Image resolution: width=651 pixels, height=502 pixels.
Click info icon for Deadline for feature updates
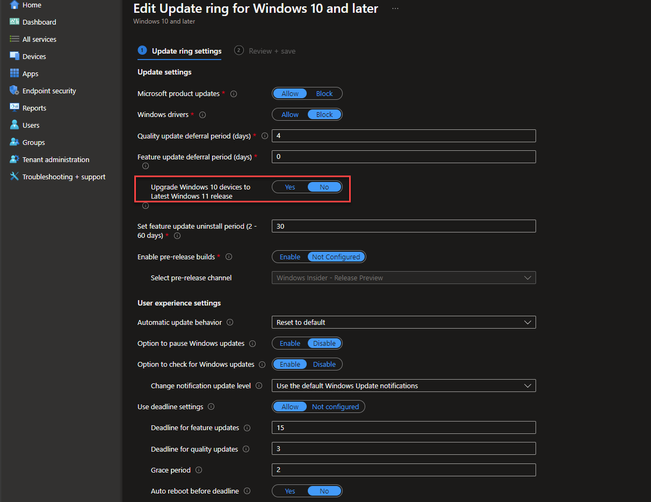(x=247, y=428)
